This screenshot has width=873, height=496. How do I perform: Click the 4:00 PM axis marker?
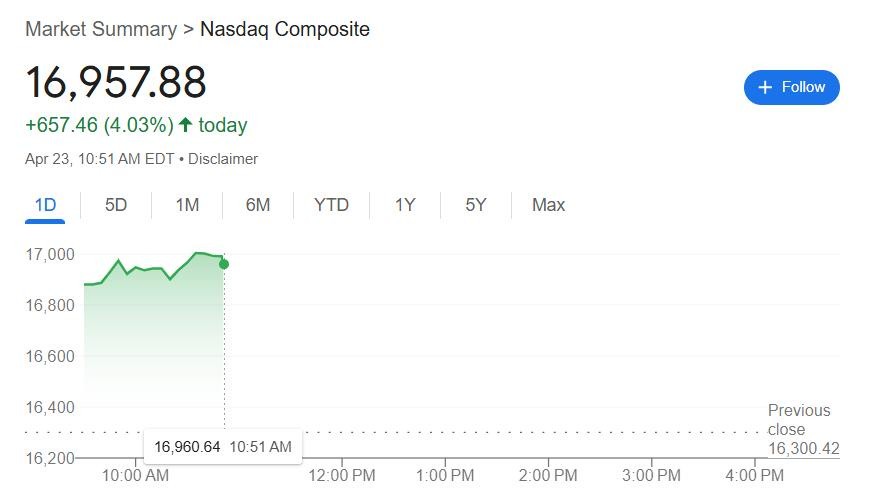click(x=754, y=475)
